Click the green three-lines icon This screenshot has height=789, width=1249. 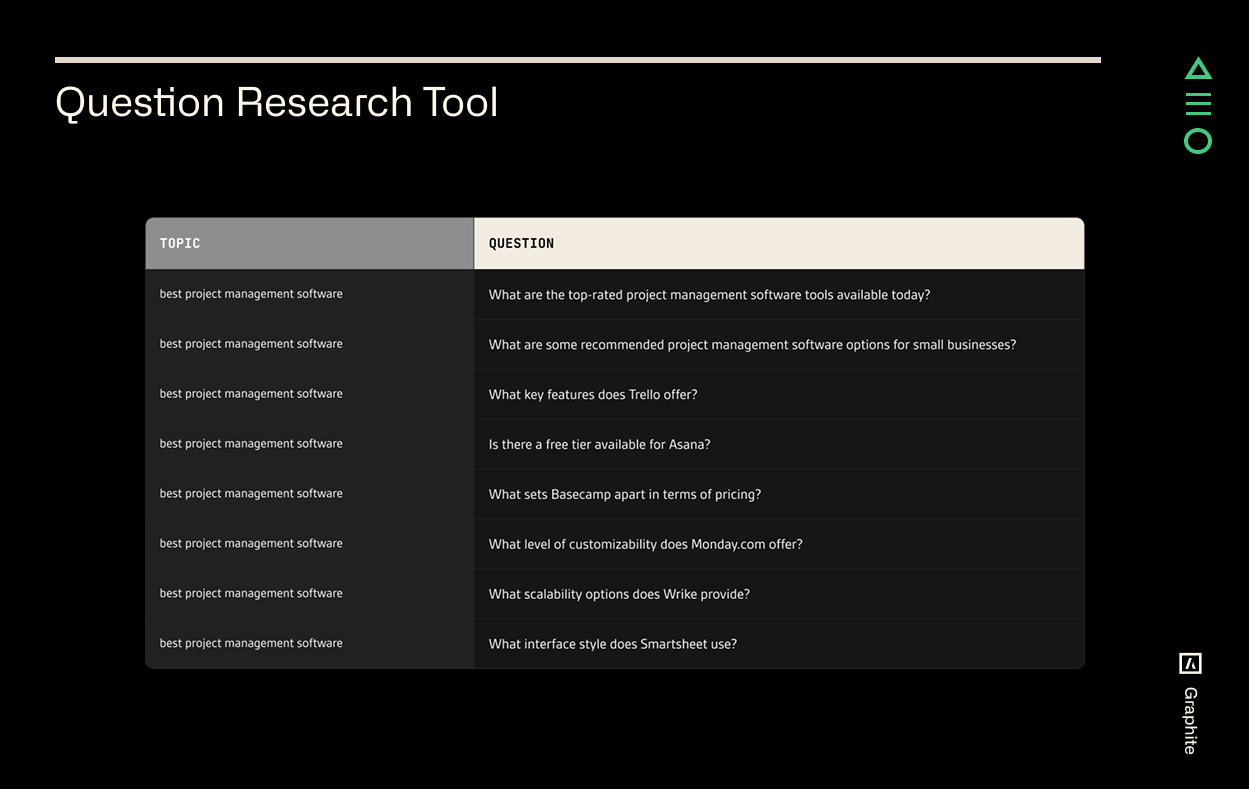tap(1198, 104)
